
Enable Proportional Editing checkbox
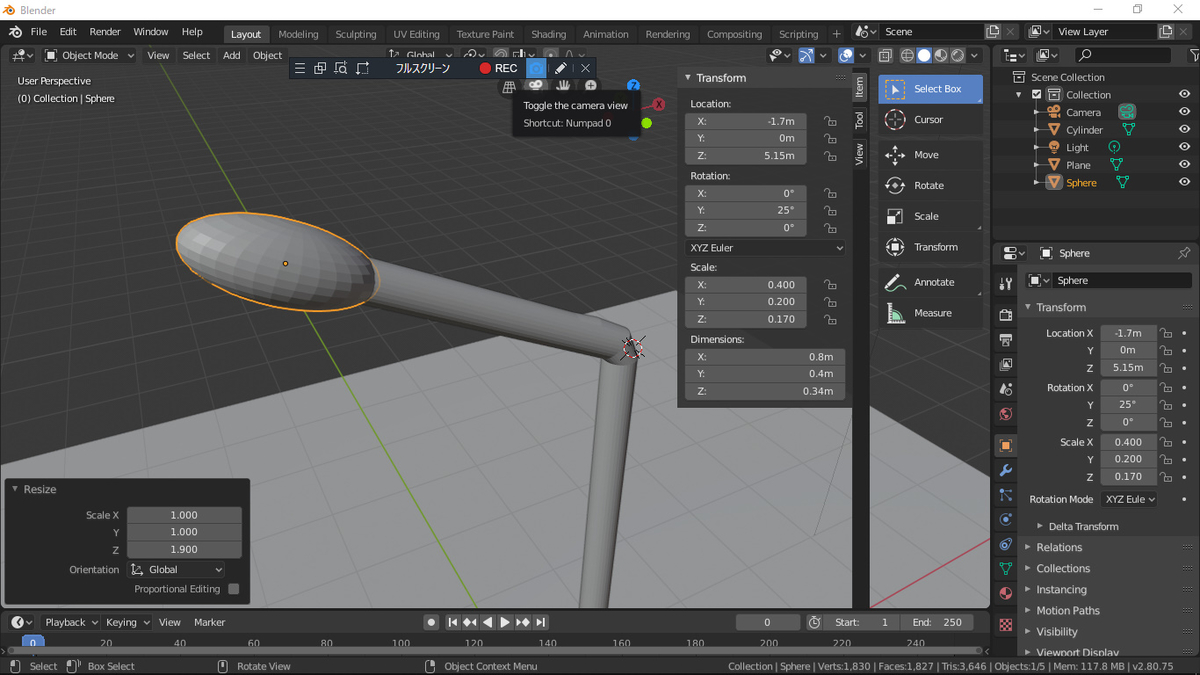[x=233, y=589]
